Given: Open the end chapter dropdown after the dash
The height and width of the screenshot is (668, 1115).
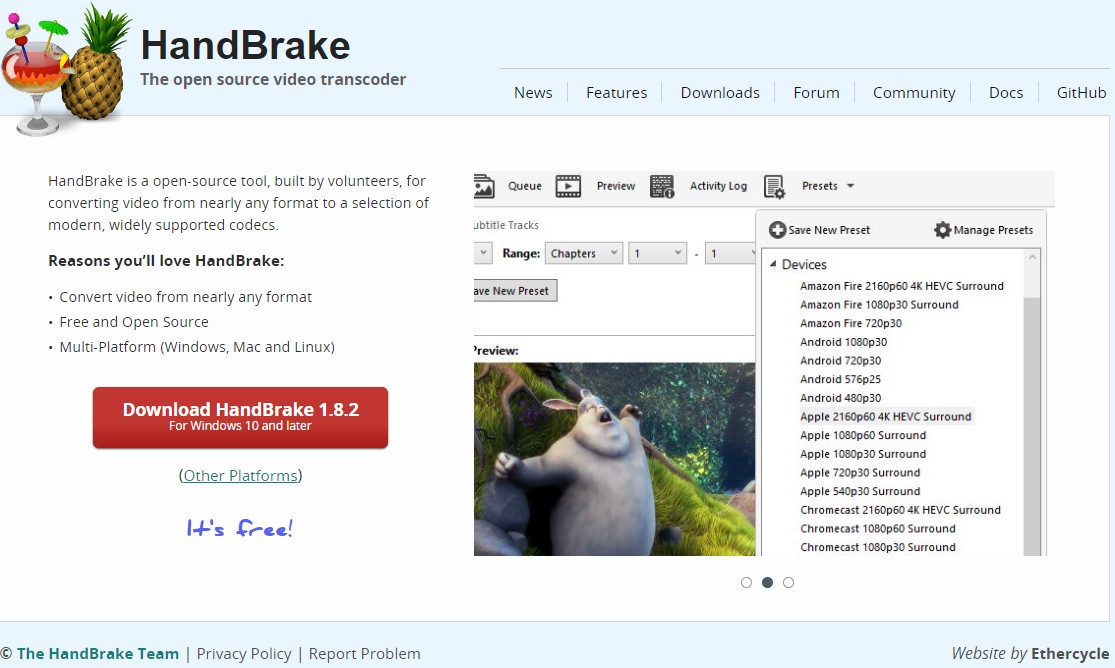Looking at the screenshot, I should [730, 253].
